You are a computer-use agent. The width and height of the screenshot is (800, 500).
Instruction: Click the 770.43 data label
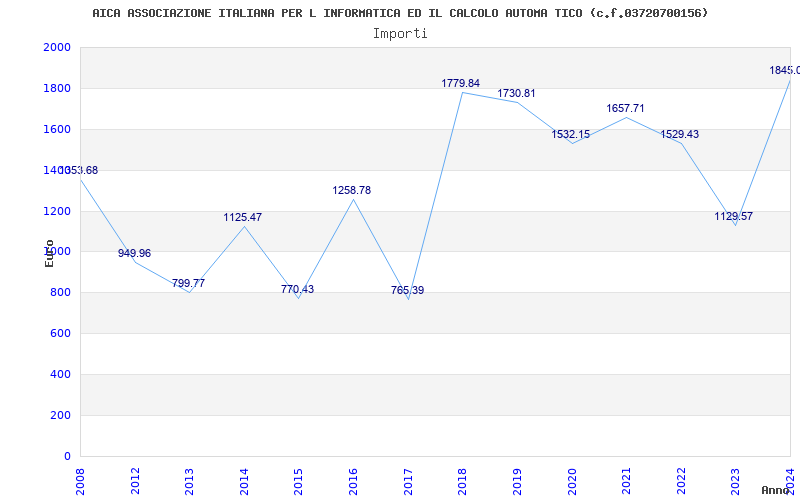coord(297,289)
